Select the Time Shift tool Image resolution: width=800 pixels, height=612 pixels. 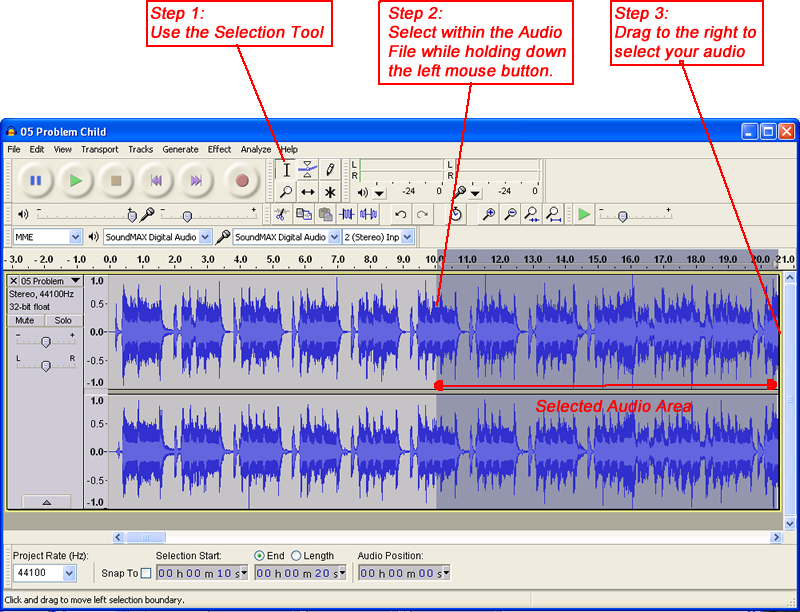(308, 192)
